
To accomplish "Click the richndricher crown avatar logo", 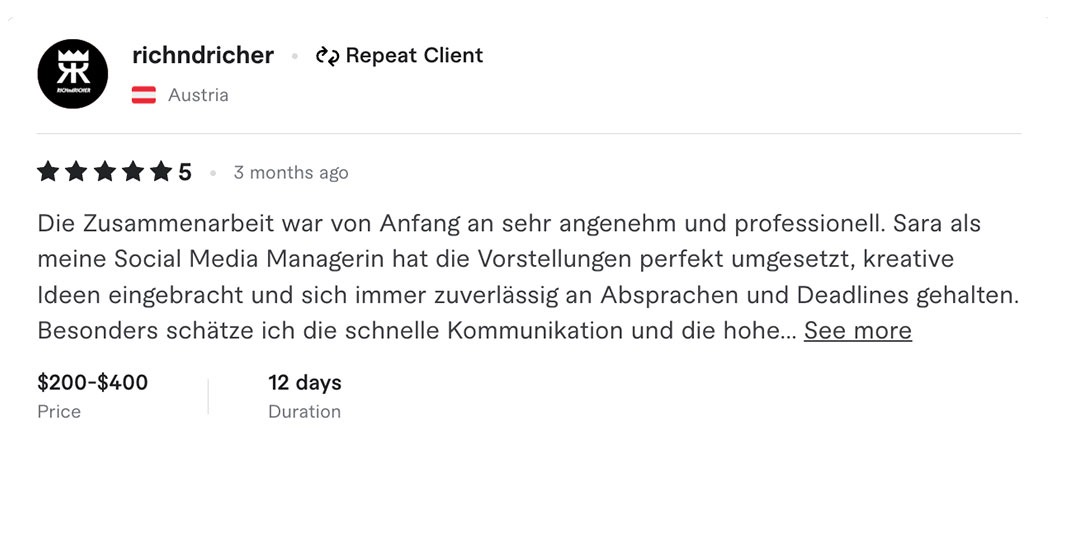I will pyautogui.click(x=72, y=73).
